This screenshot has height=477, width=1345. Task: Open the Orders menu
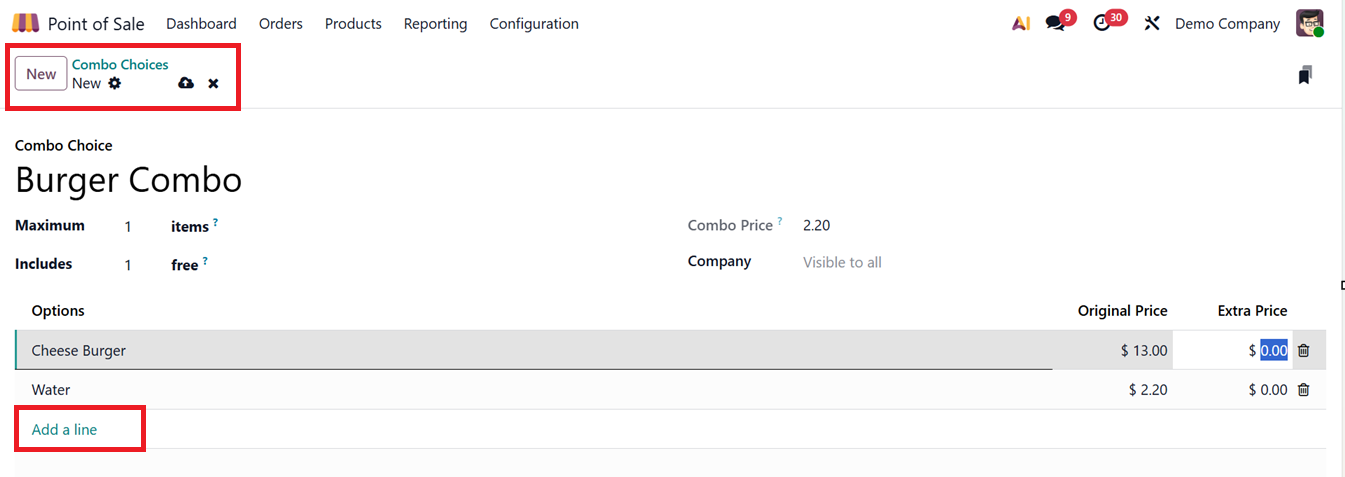coord(280,23)
